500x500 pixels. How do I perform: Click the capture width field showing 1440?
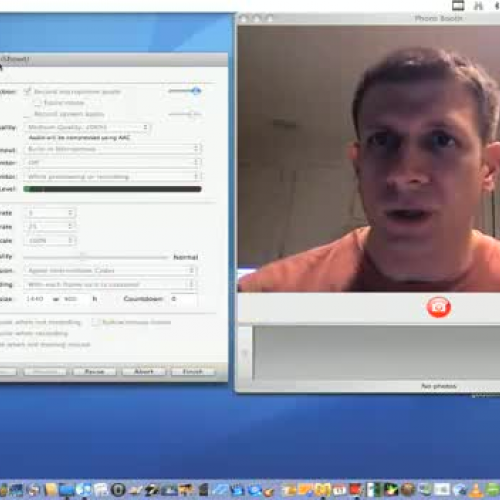[37, 299]
